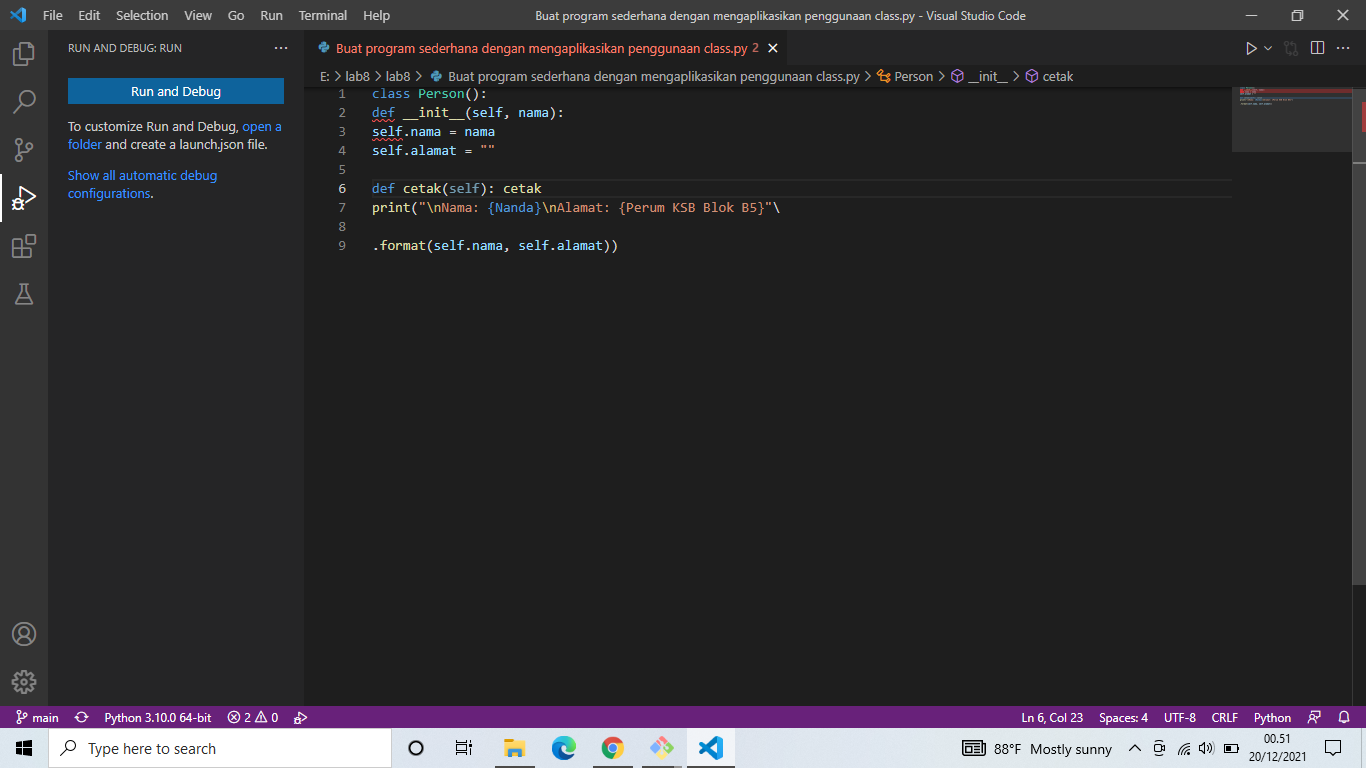Open the Manage gear menu
1366x768 pixels.
tap(24, 682)
